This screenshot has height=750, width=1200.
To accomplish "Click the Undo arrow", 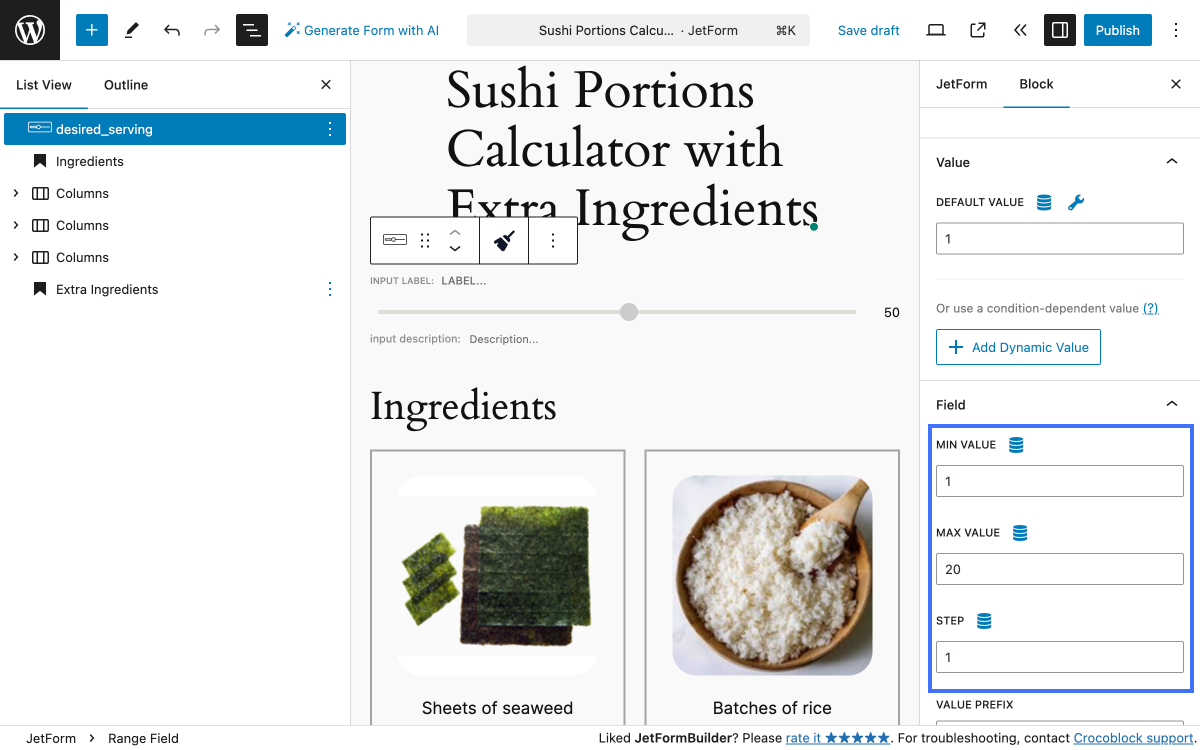I will 172,30.
